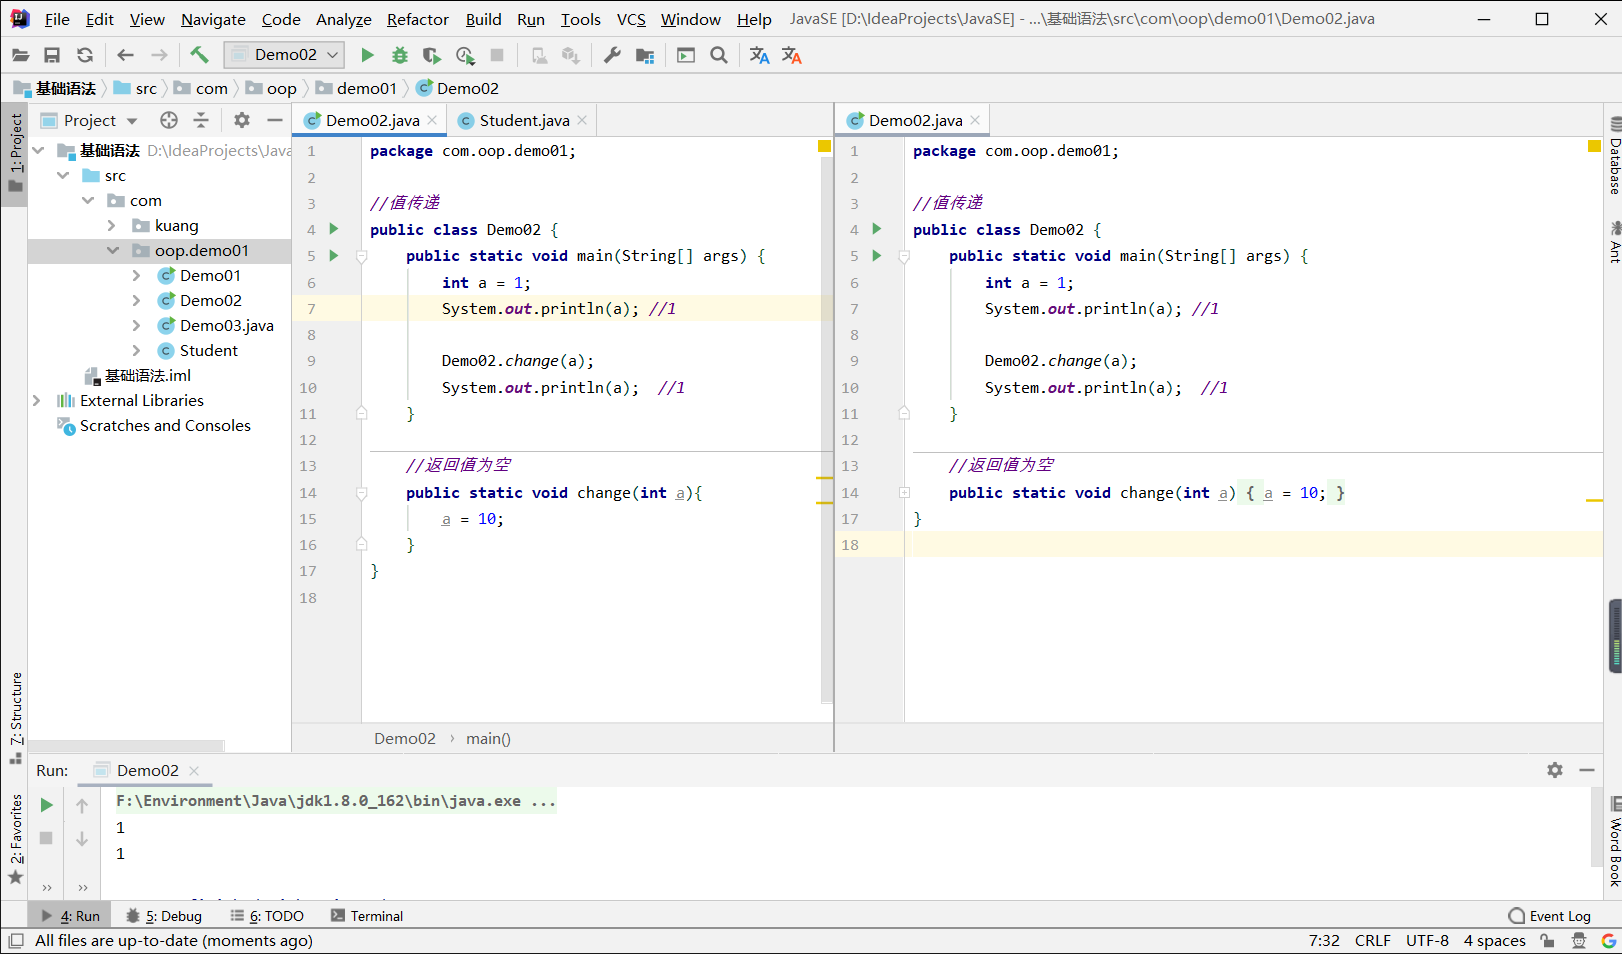
Task: Navigate forward with the right arrow
Action: pos(159,55)
